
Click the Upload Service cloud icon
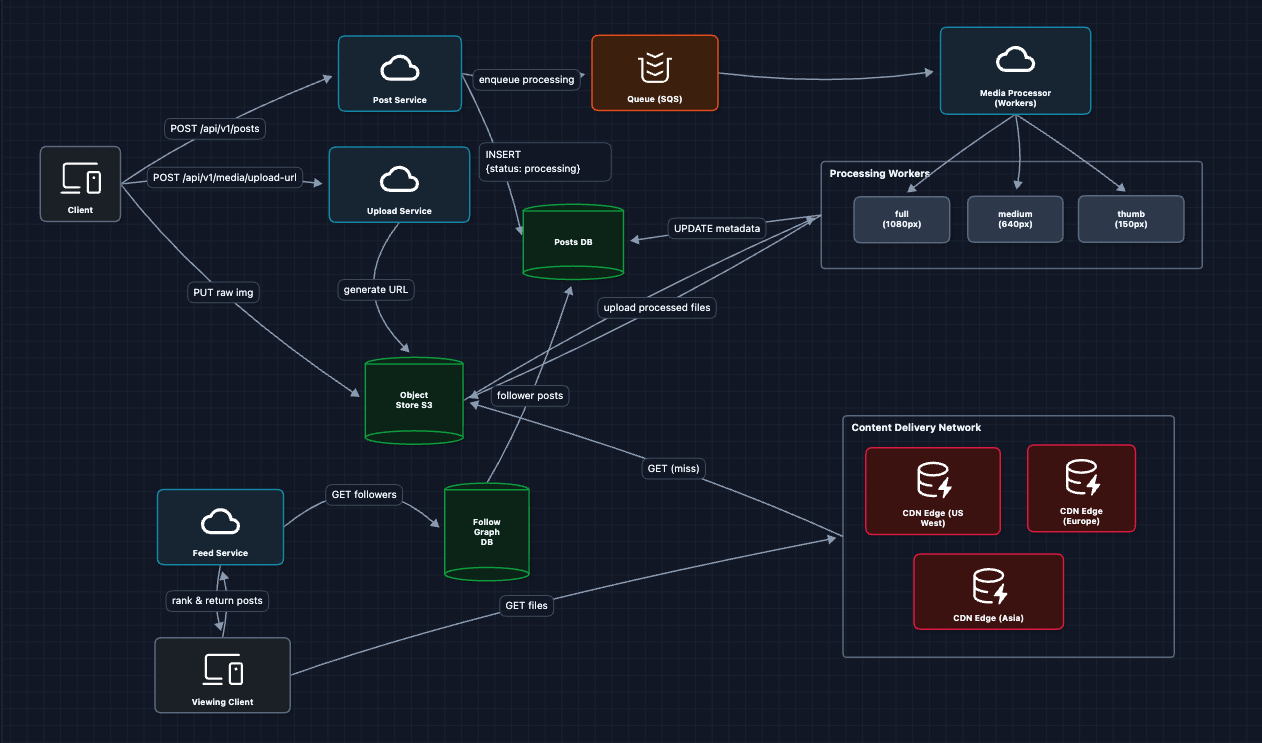[399, 179]
